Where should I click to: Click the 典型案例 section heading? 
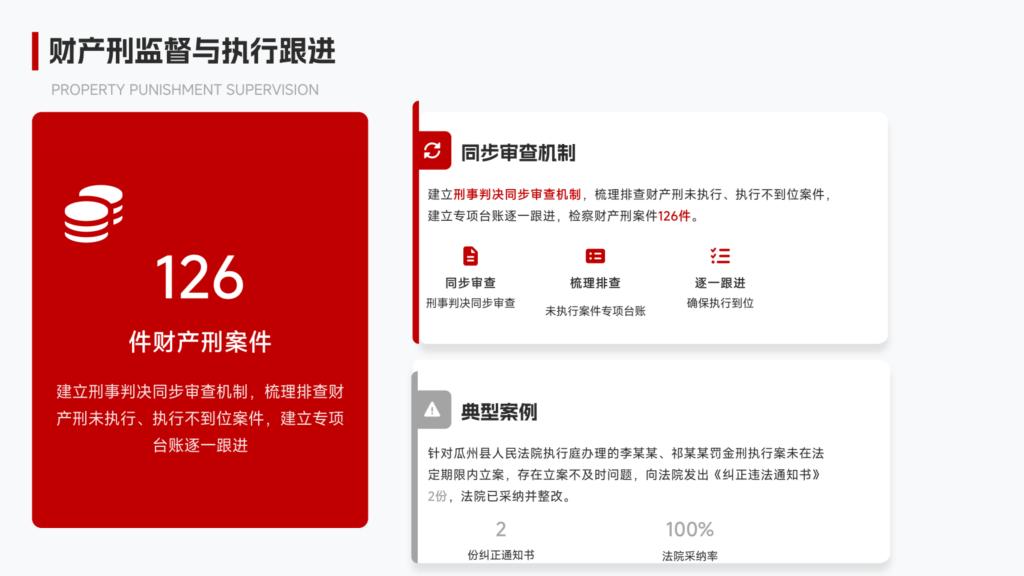tap(499, 411)
